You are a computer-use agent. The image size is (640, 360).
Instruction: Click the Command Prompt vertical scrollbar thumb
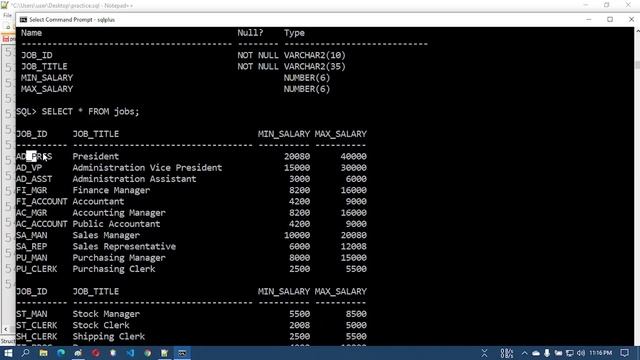[637, 65]
